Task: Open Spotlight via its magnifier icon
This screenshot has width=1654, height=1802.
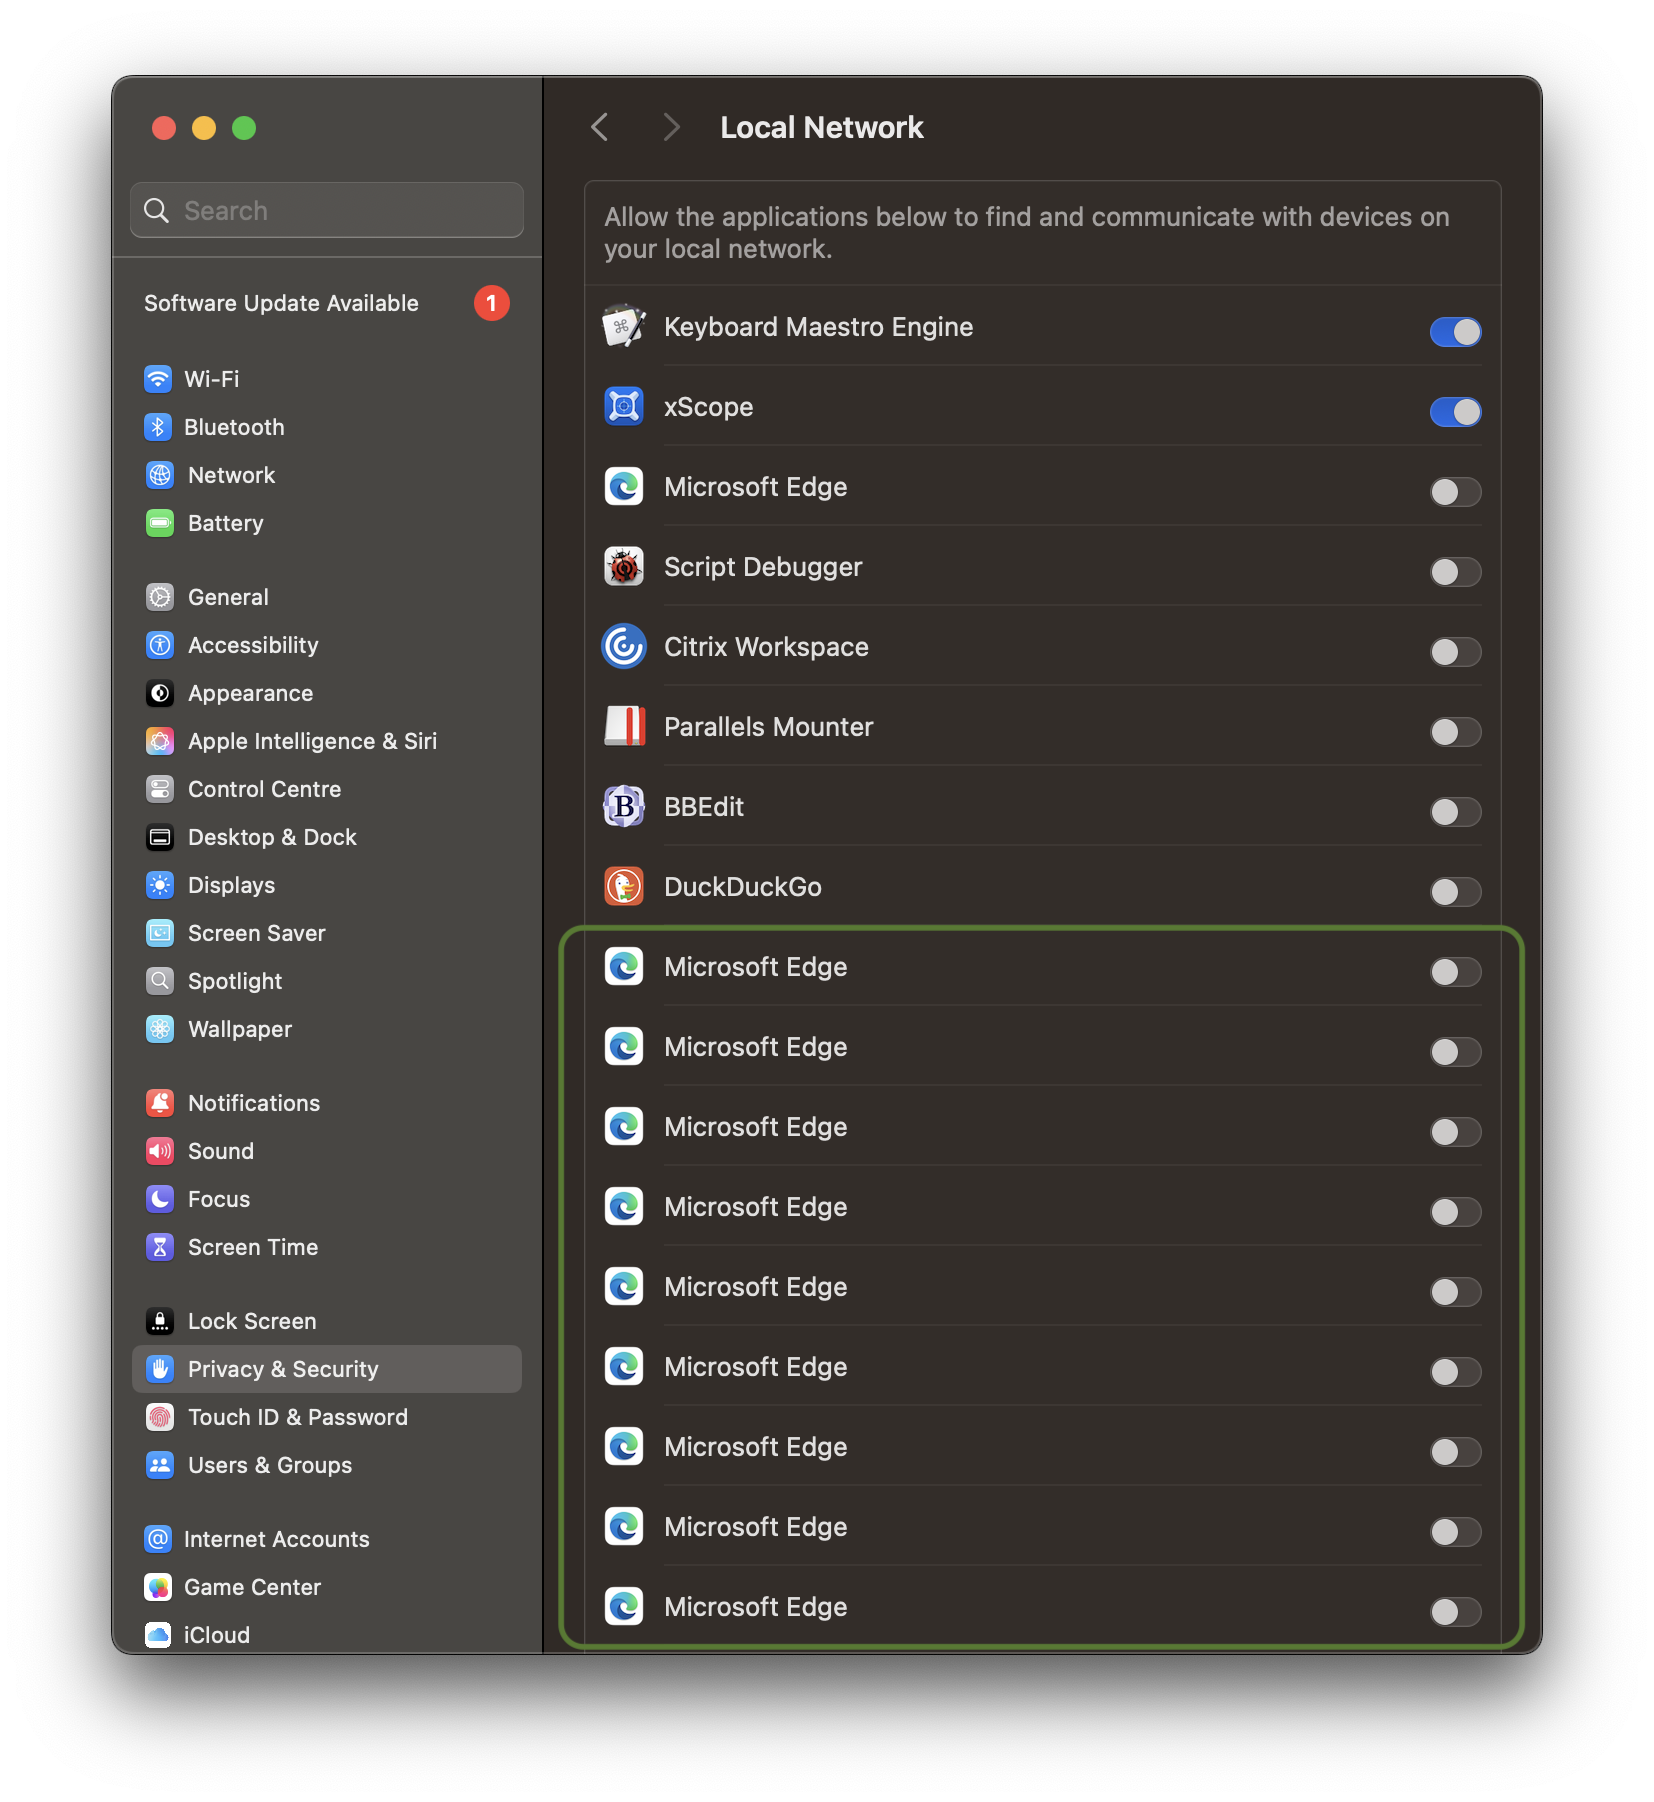Action: coord(160,981)
